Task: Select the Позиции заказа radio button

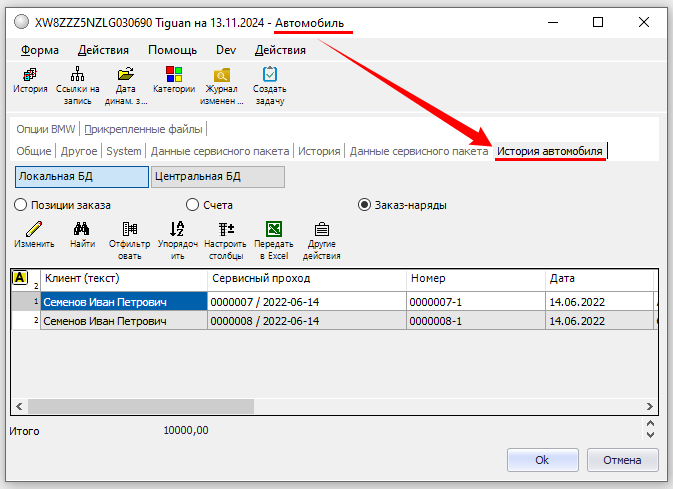Action: pyautogui.click(x=21, y=205)
